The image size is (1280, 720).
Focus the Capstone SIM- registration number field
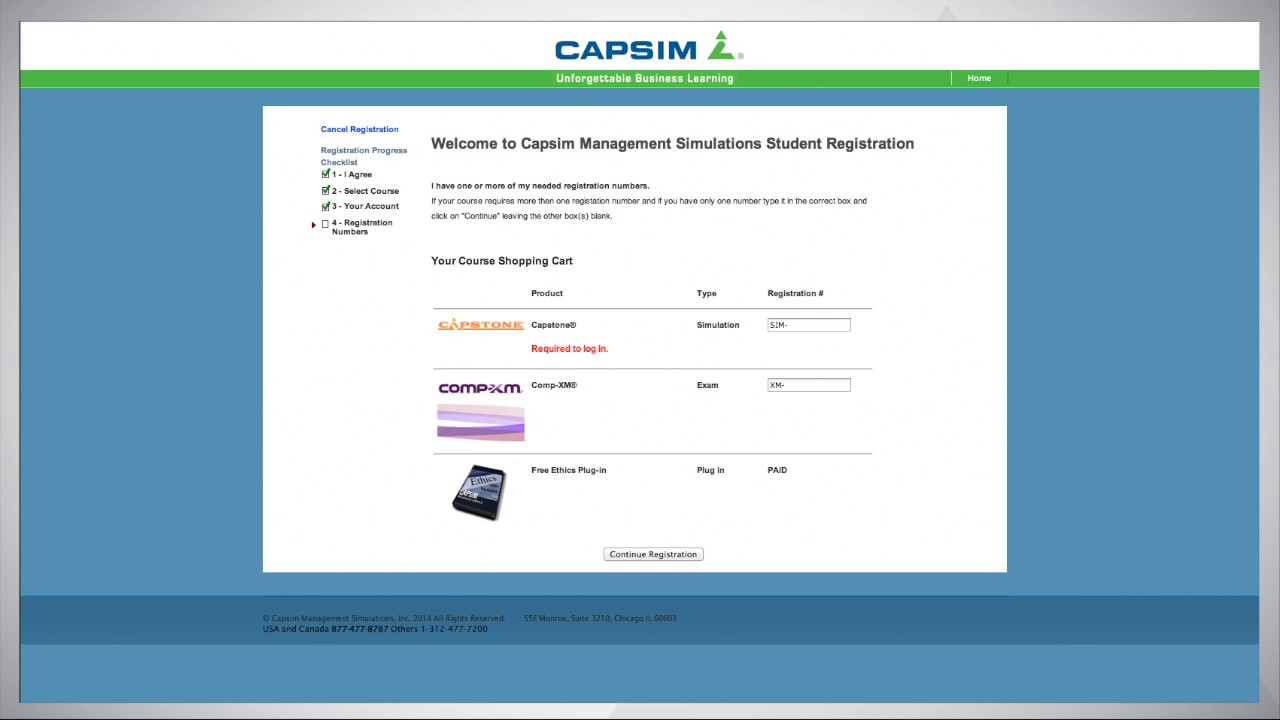[x=809, y=325]
